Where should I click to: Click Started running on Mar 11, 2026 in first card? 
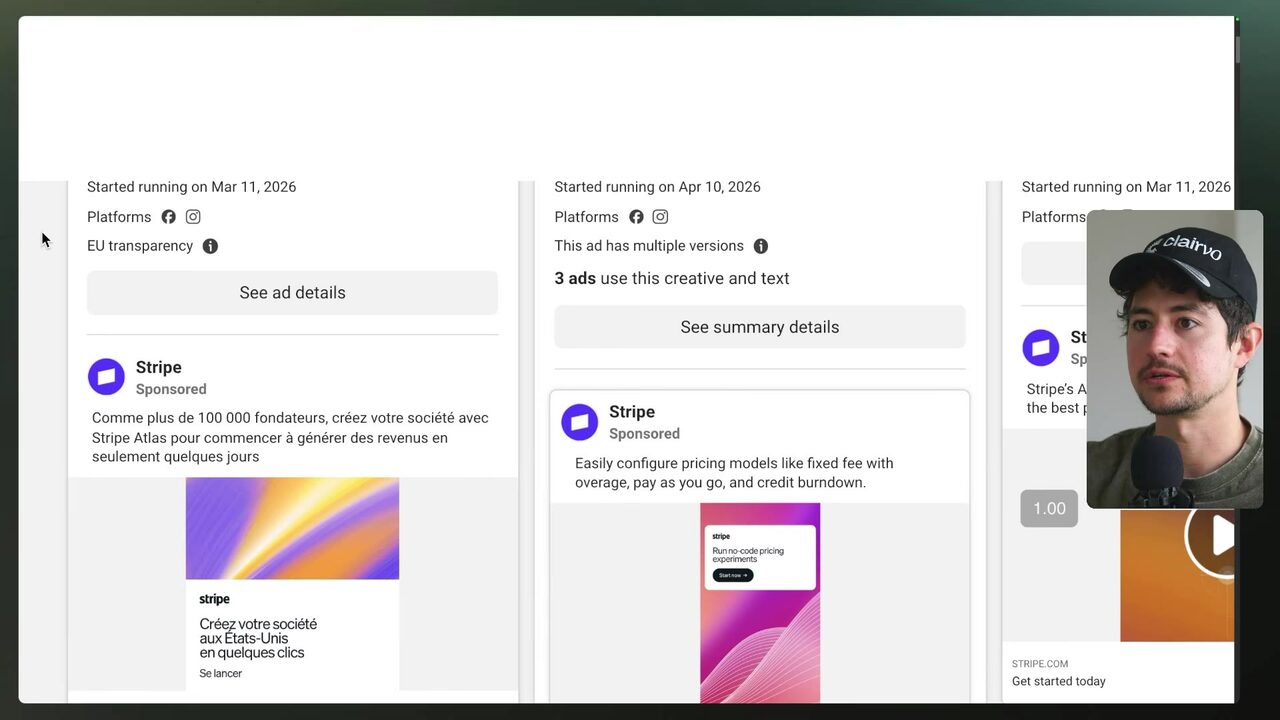pos(191,187)
